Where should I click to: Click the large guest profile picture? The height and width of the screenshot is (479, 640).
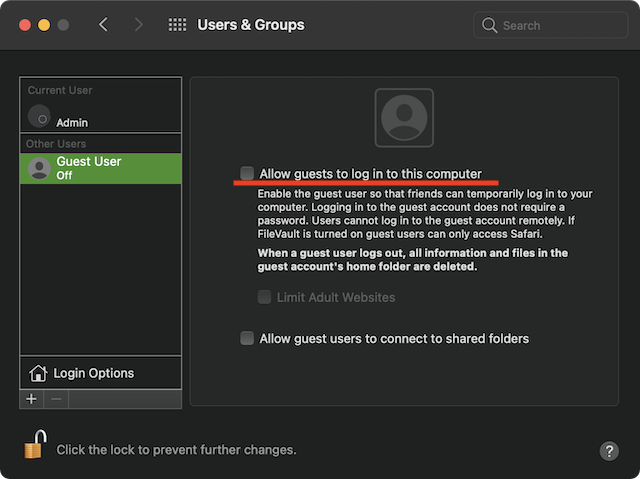(404, 117)
